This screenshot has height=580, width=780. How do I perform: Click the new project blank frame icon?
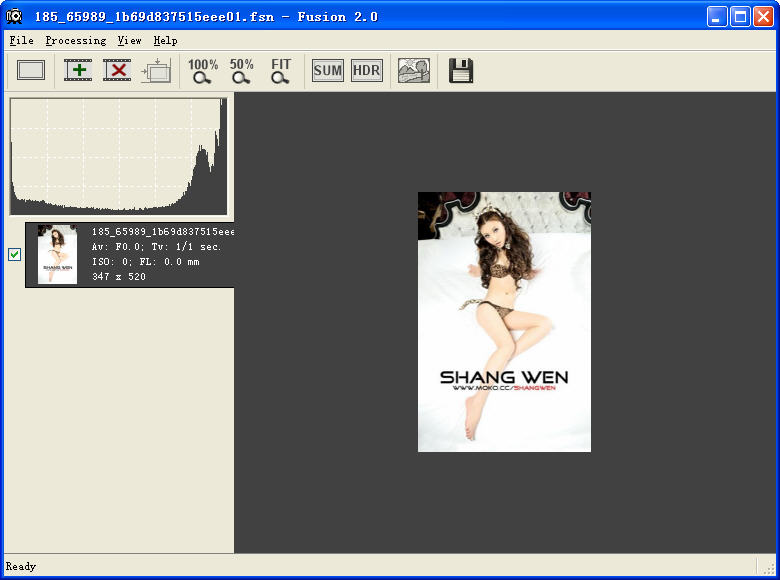[31, 70]
